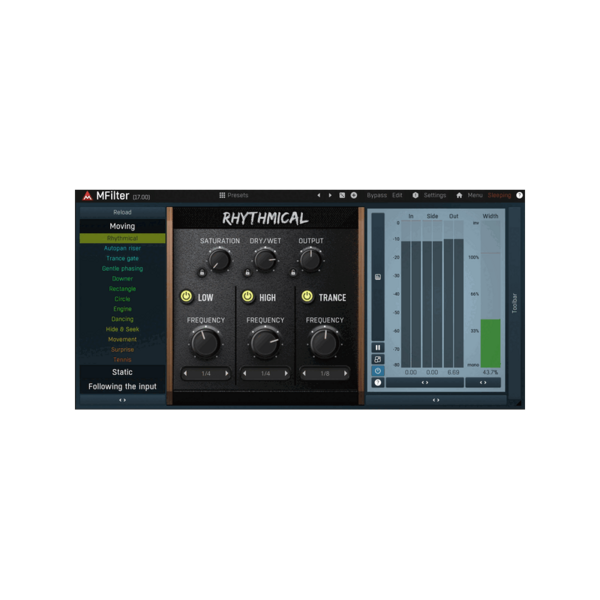Adjust the TRANCE Frequency knob
600x600 pixels.
tap(324, 343)
